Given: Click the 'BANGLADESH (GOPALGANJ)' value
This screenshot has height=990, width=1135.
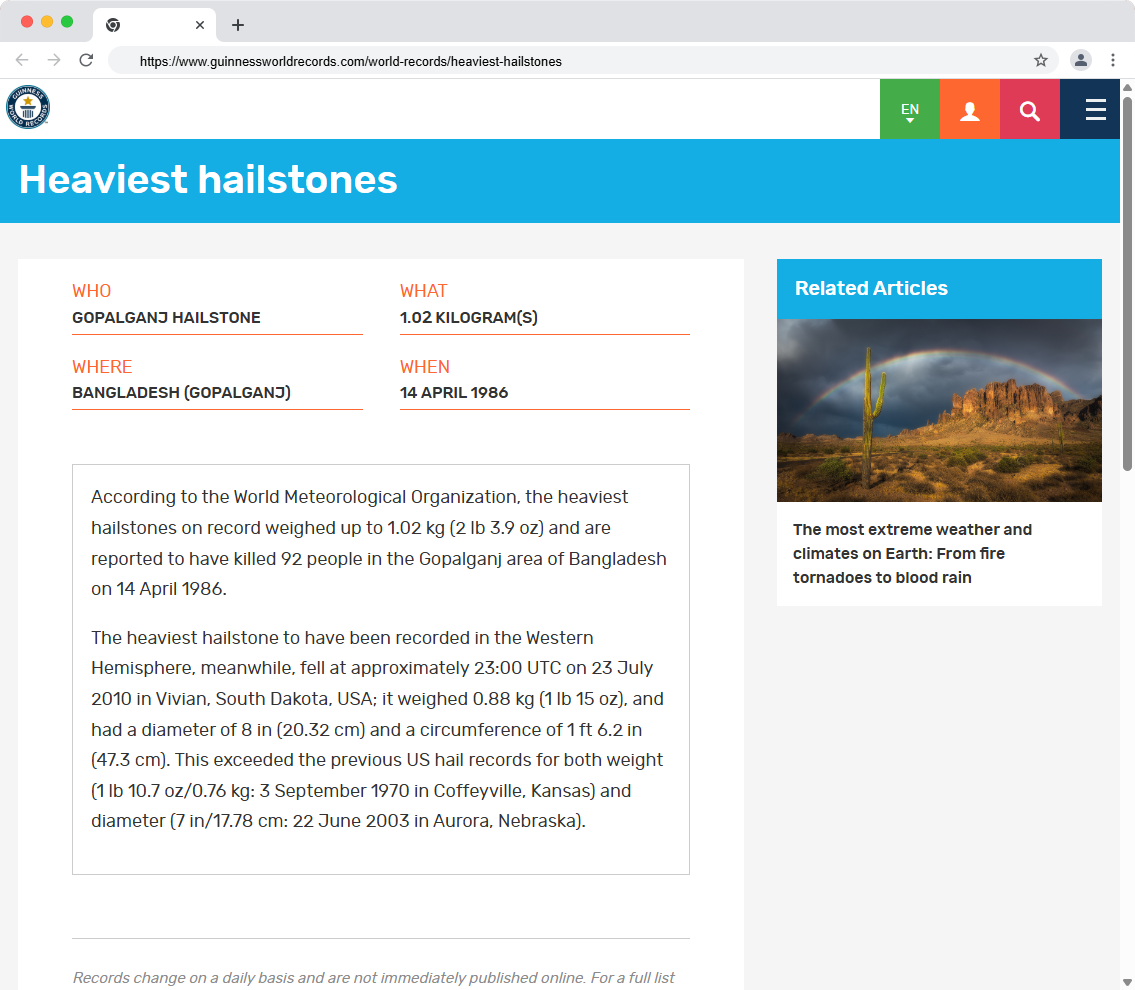Looking at the screenshot, I should click(x=182, y=392).
